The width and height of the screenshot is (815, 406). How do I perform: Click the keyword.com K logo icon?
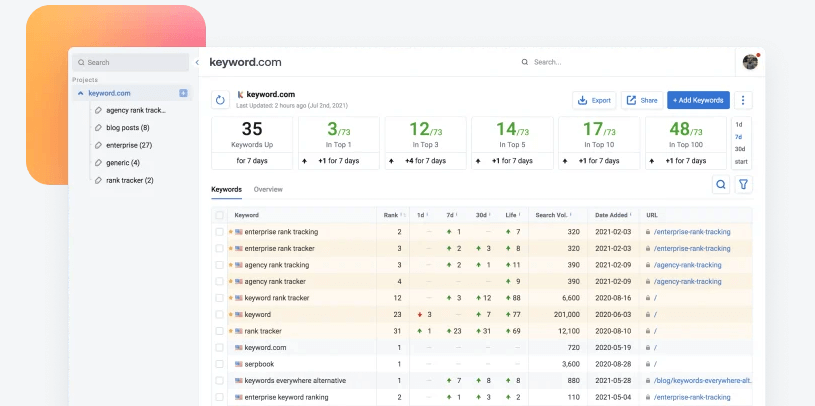(240, 95)
